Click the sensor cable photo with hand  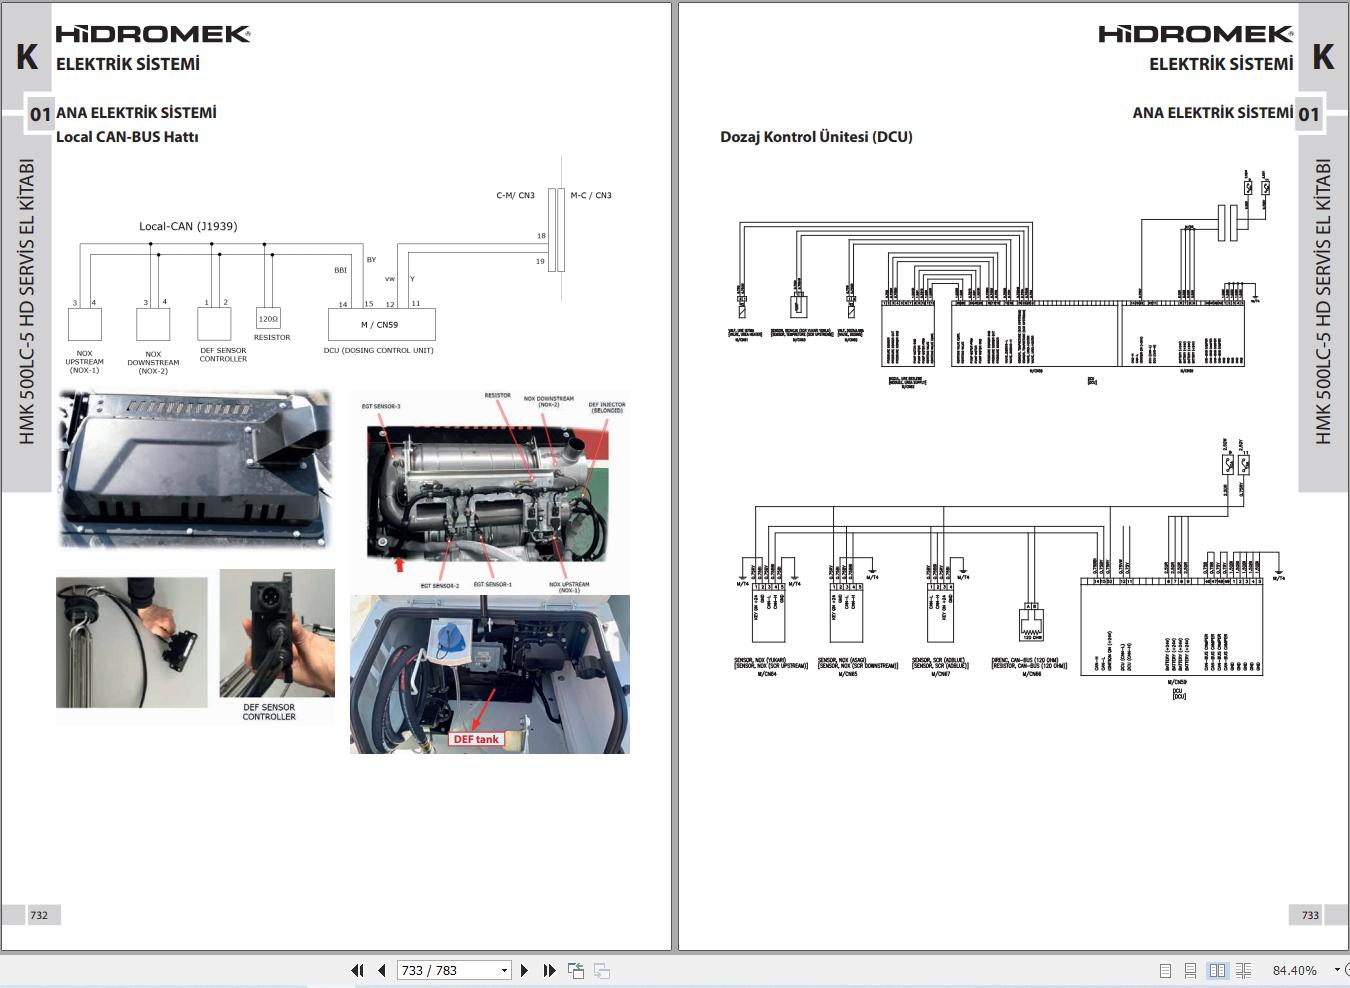(x=132, y=642)
